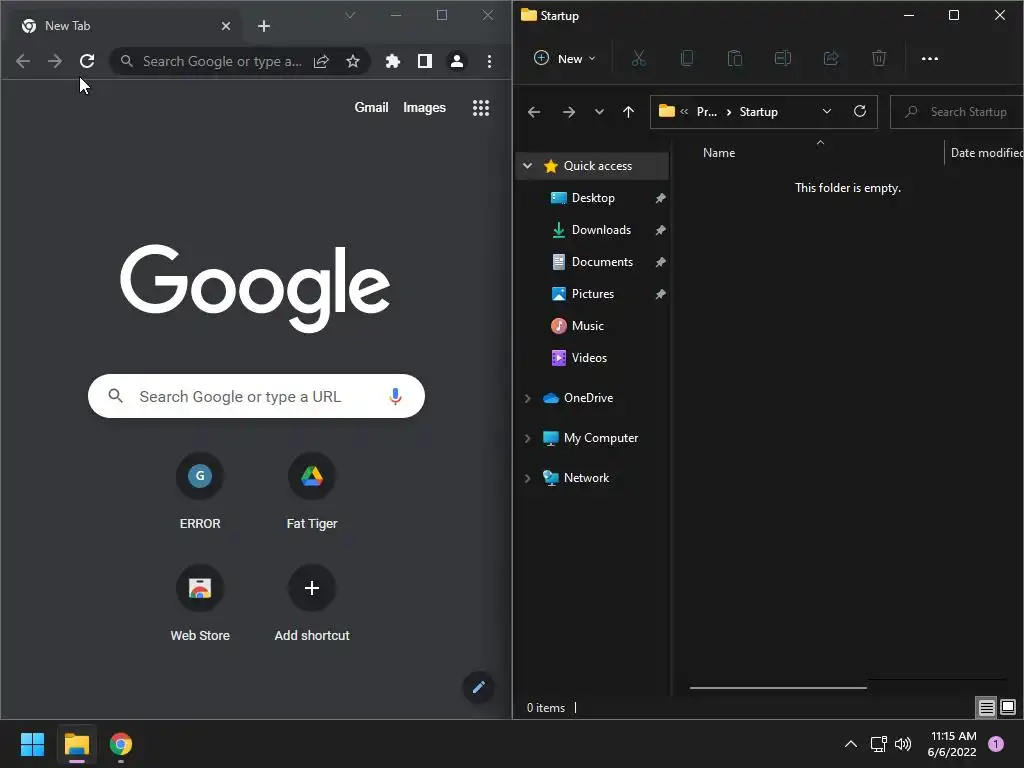The image size is (1024, 768).
Task: Sort by Date modified column
Action: click(986, 153)
